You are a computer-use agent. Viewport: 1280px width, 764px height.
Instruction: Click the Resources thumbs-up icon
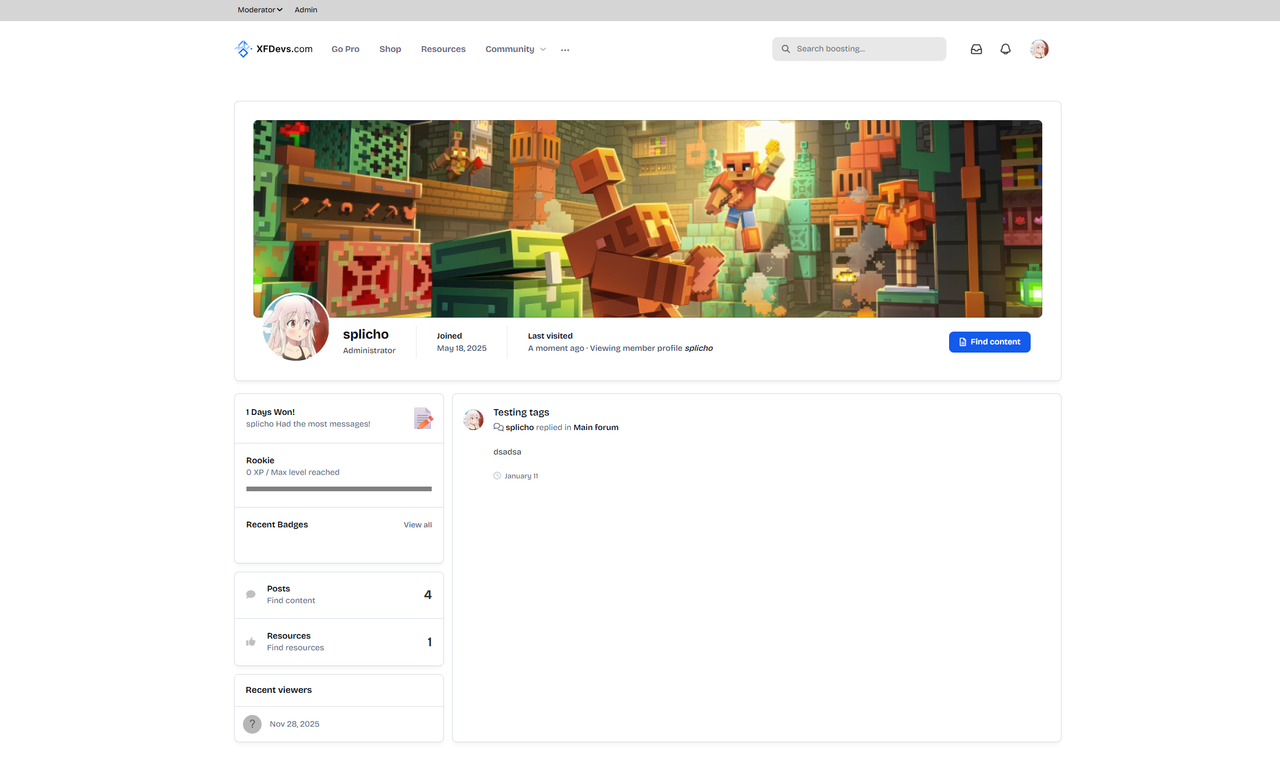(251, 642)
